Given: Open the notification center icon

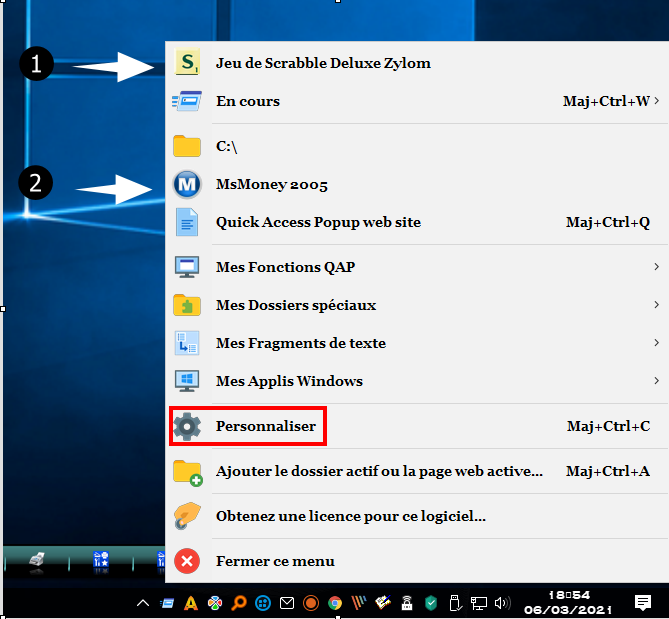Looking at the screenshot, I should (643, 602).
